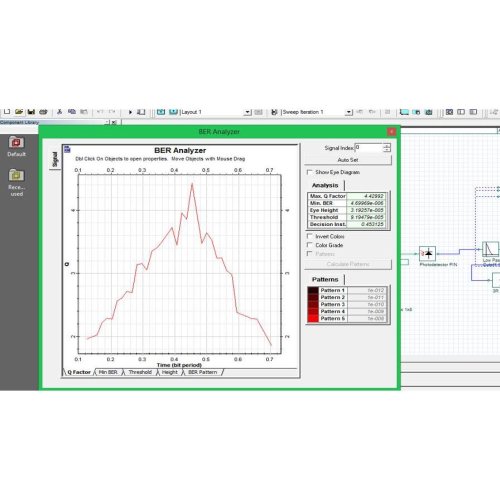Switch to the Q Factor tab
This screenshot has width=500, height=500.
pyautogui.click(x=79, y=372)
